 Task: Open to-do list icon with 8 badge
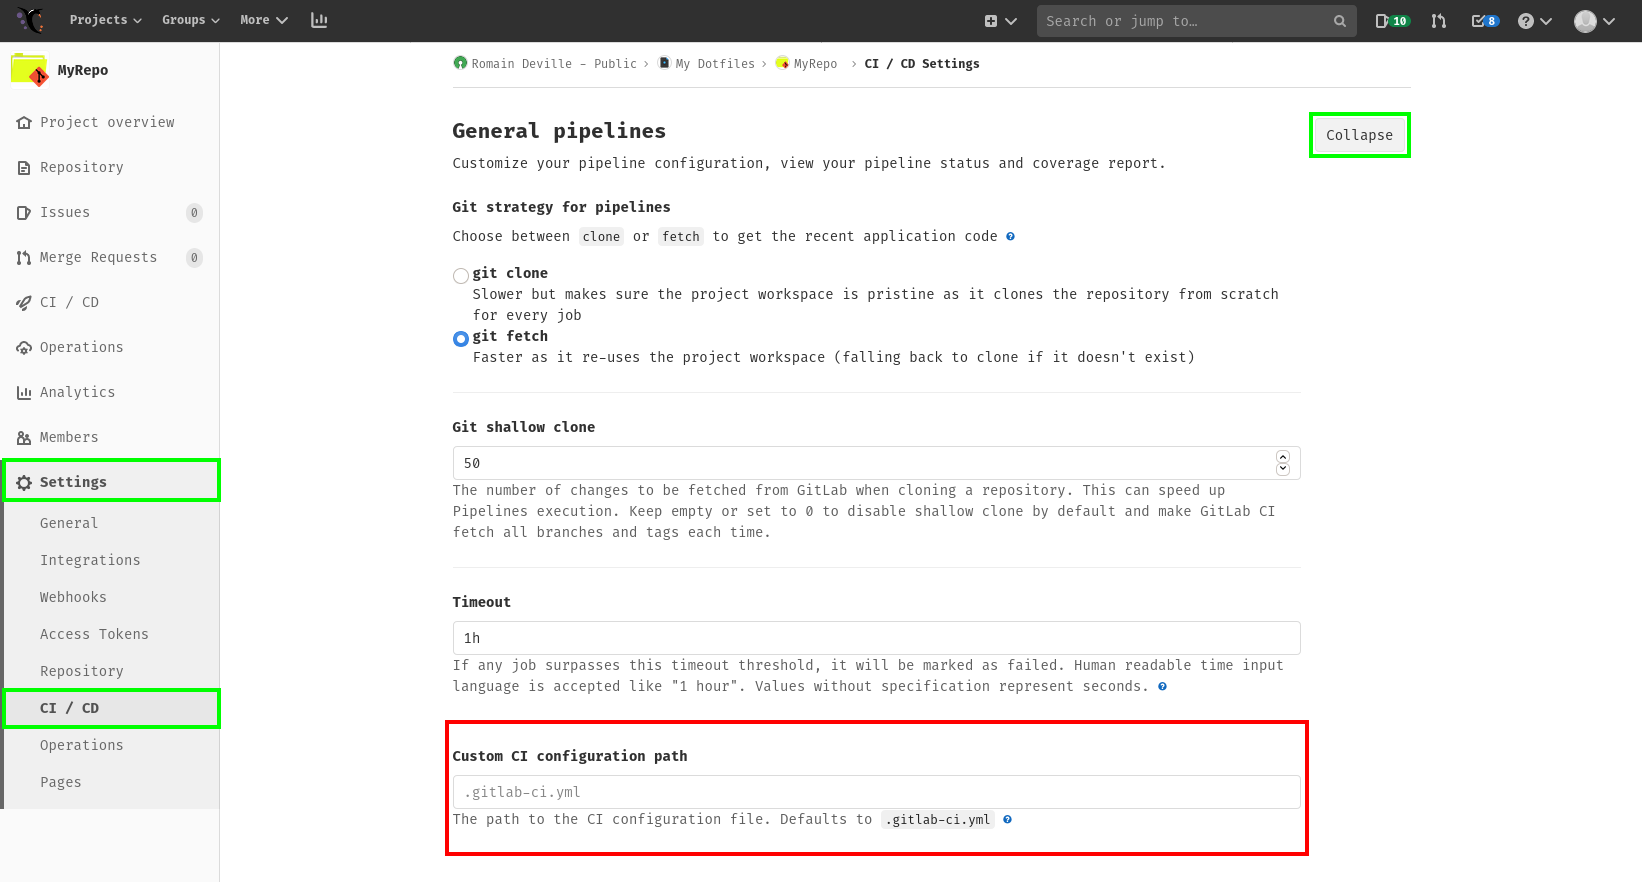tap(1484, 21)
